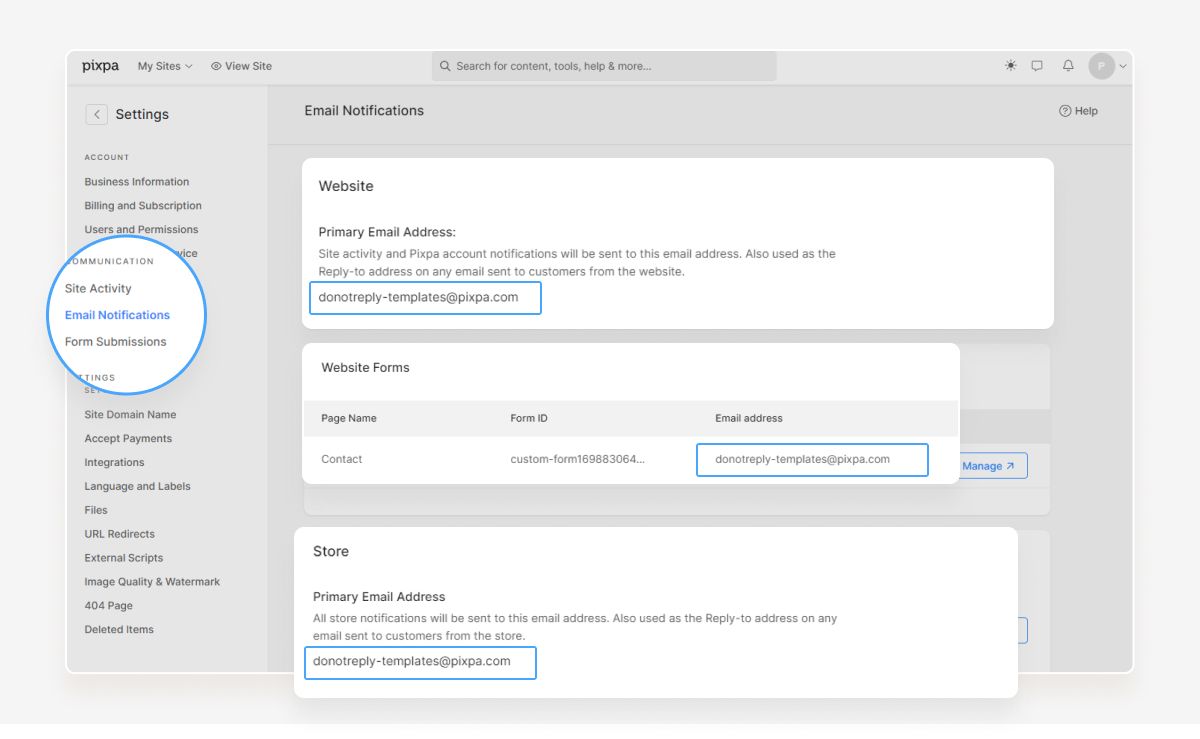
Task: Edit the Contact form email address
Action: (811, 459)
